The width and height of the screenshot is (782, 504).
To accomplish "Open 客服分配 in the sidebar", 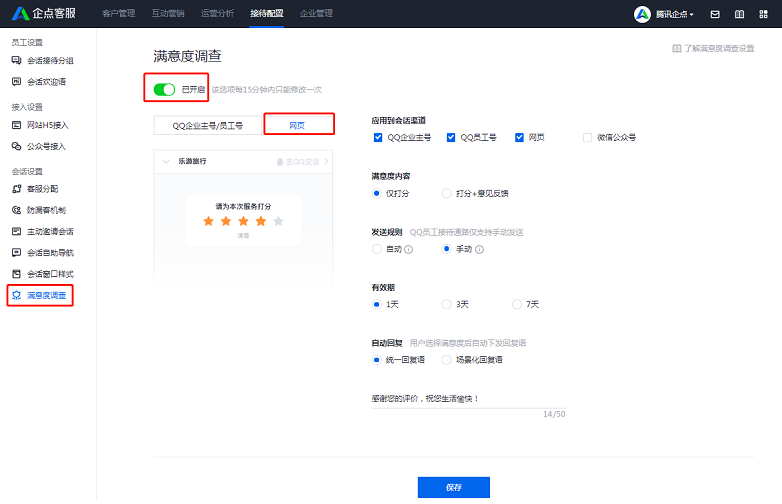I will 42,188.
